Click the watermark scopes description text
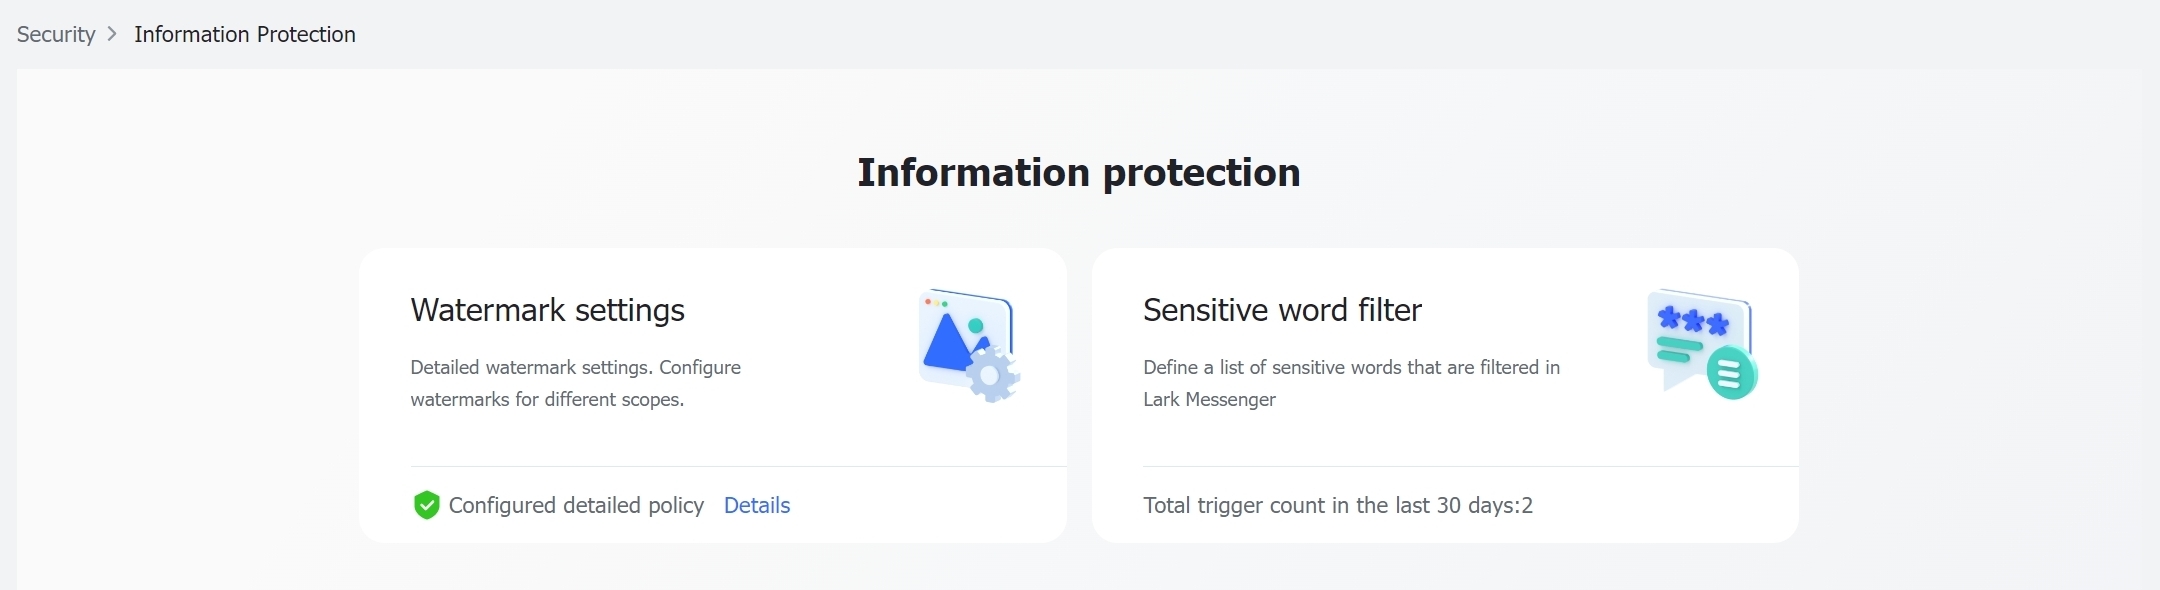The image size is (2160, 590). click(x=576, y=383)
